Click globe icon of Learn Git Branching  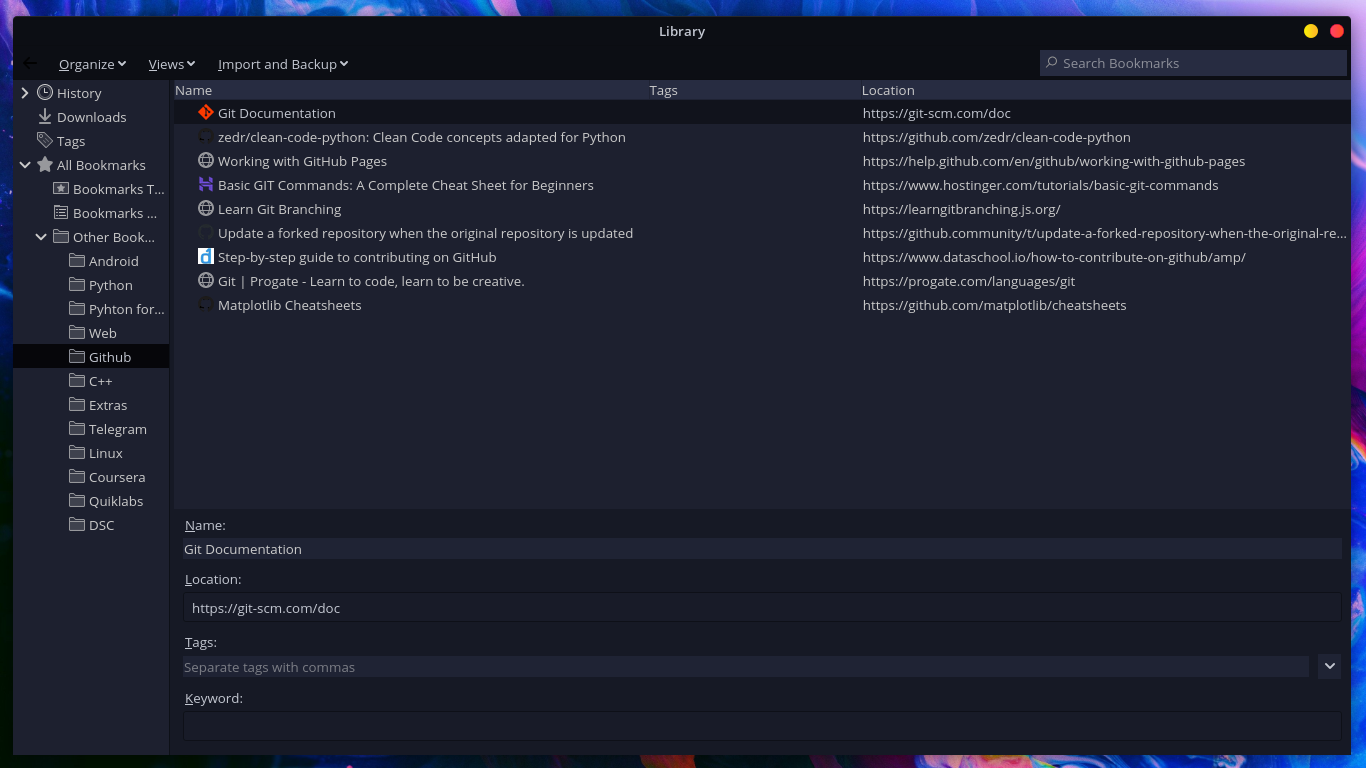point(206,209)
